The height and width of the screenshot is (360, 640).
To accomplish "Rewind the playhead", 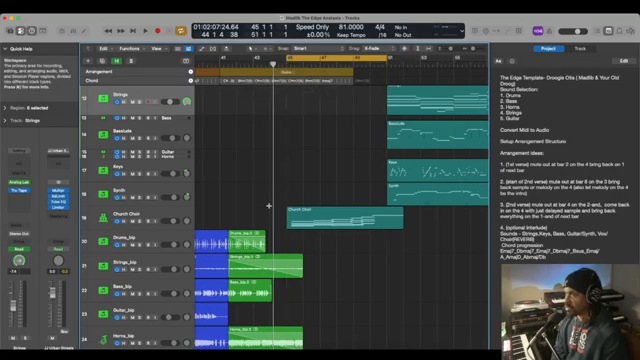I will 108,31.
